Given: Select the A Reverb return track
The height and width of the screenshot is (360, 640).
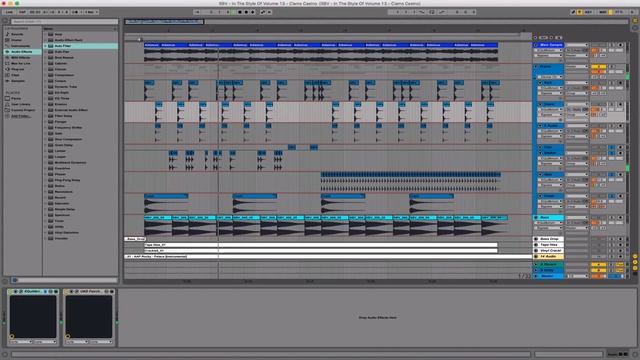Looking at the screenshot, I should 549,264.
